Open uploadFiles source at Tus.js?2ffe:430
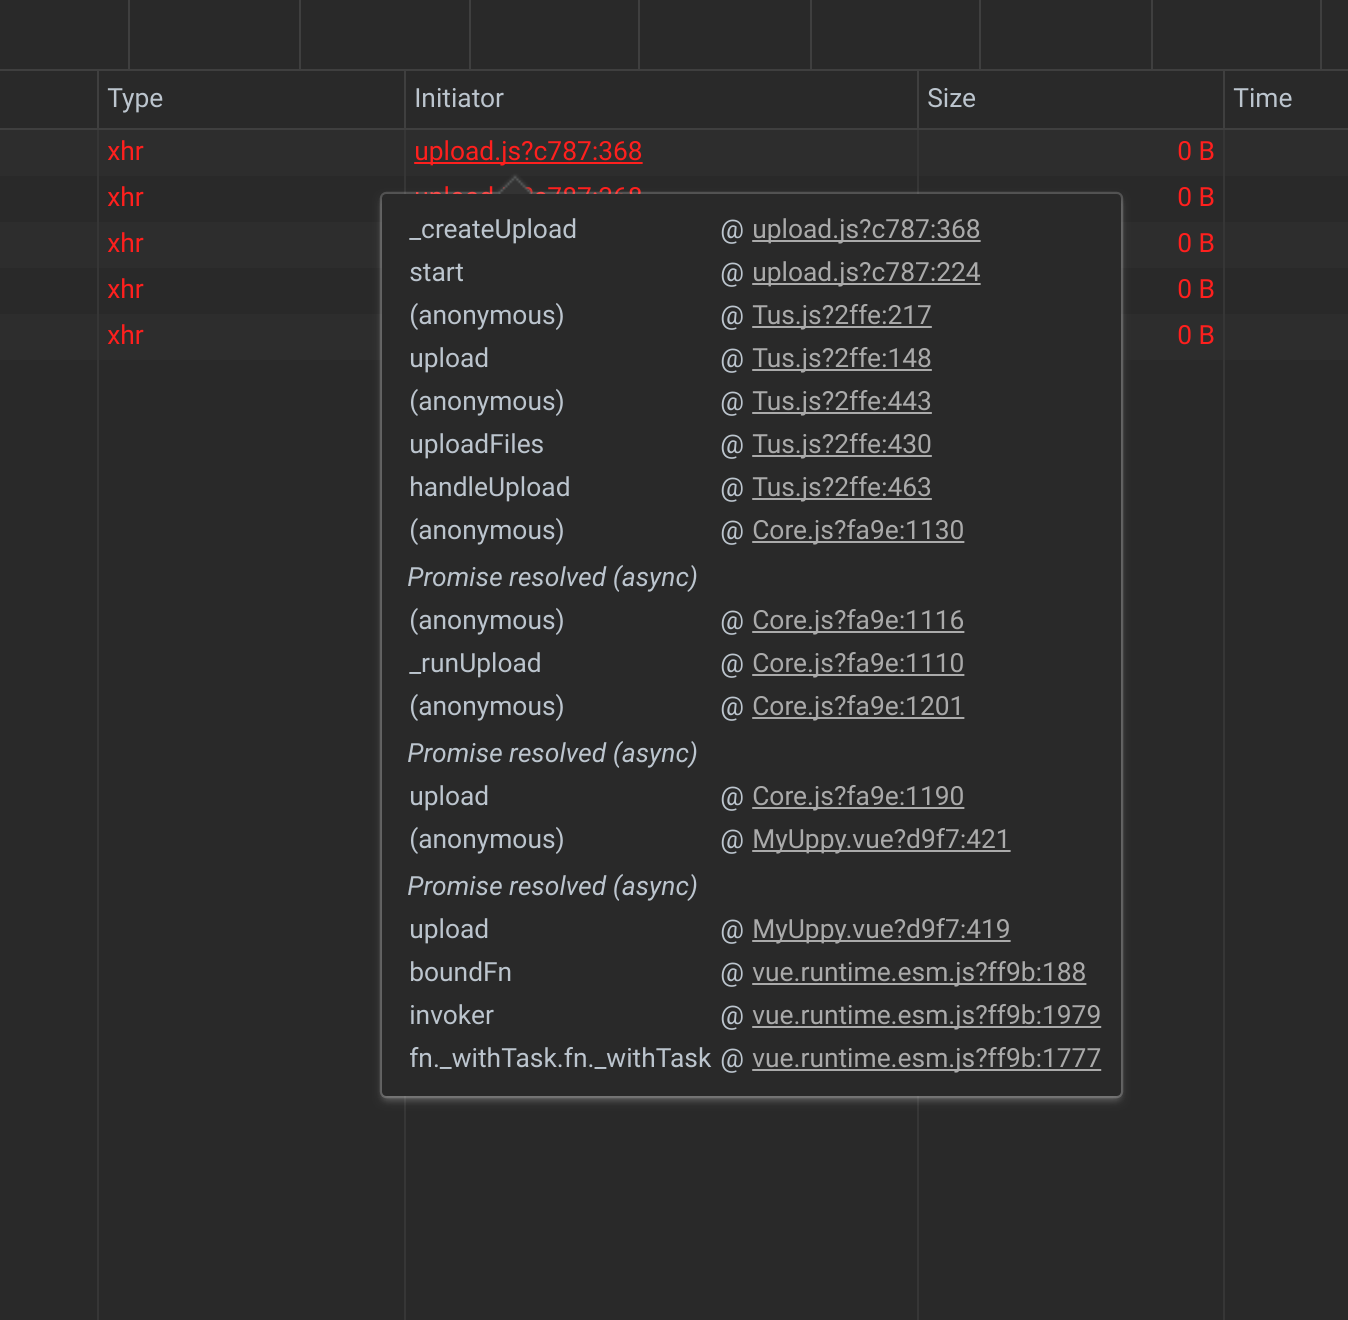Screen dimensions: 1348x1320 tap(841, 444)
